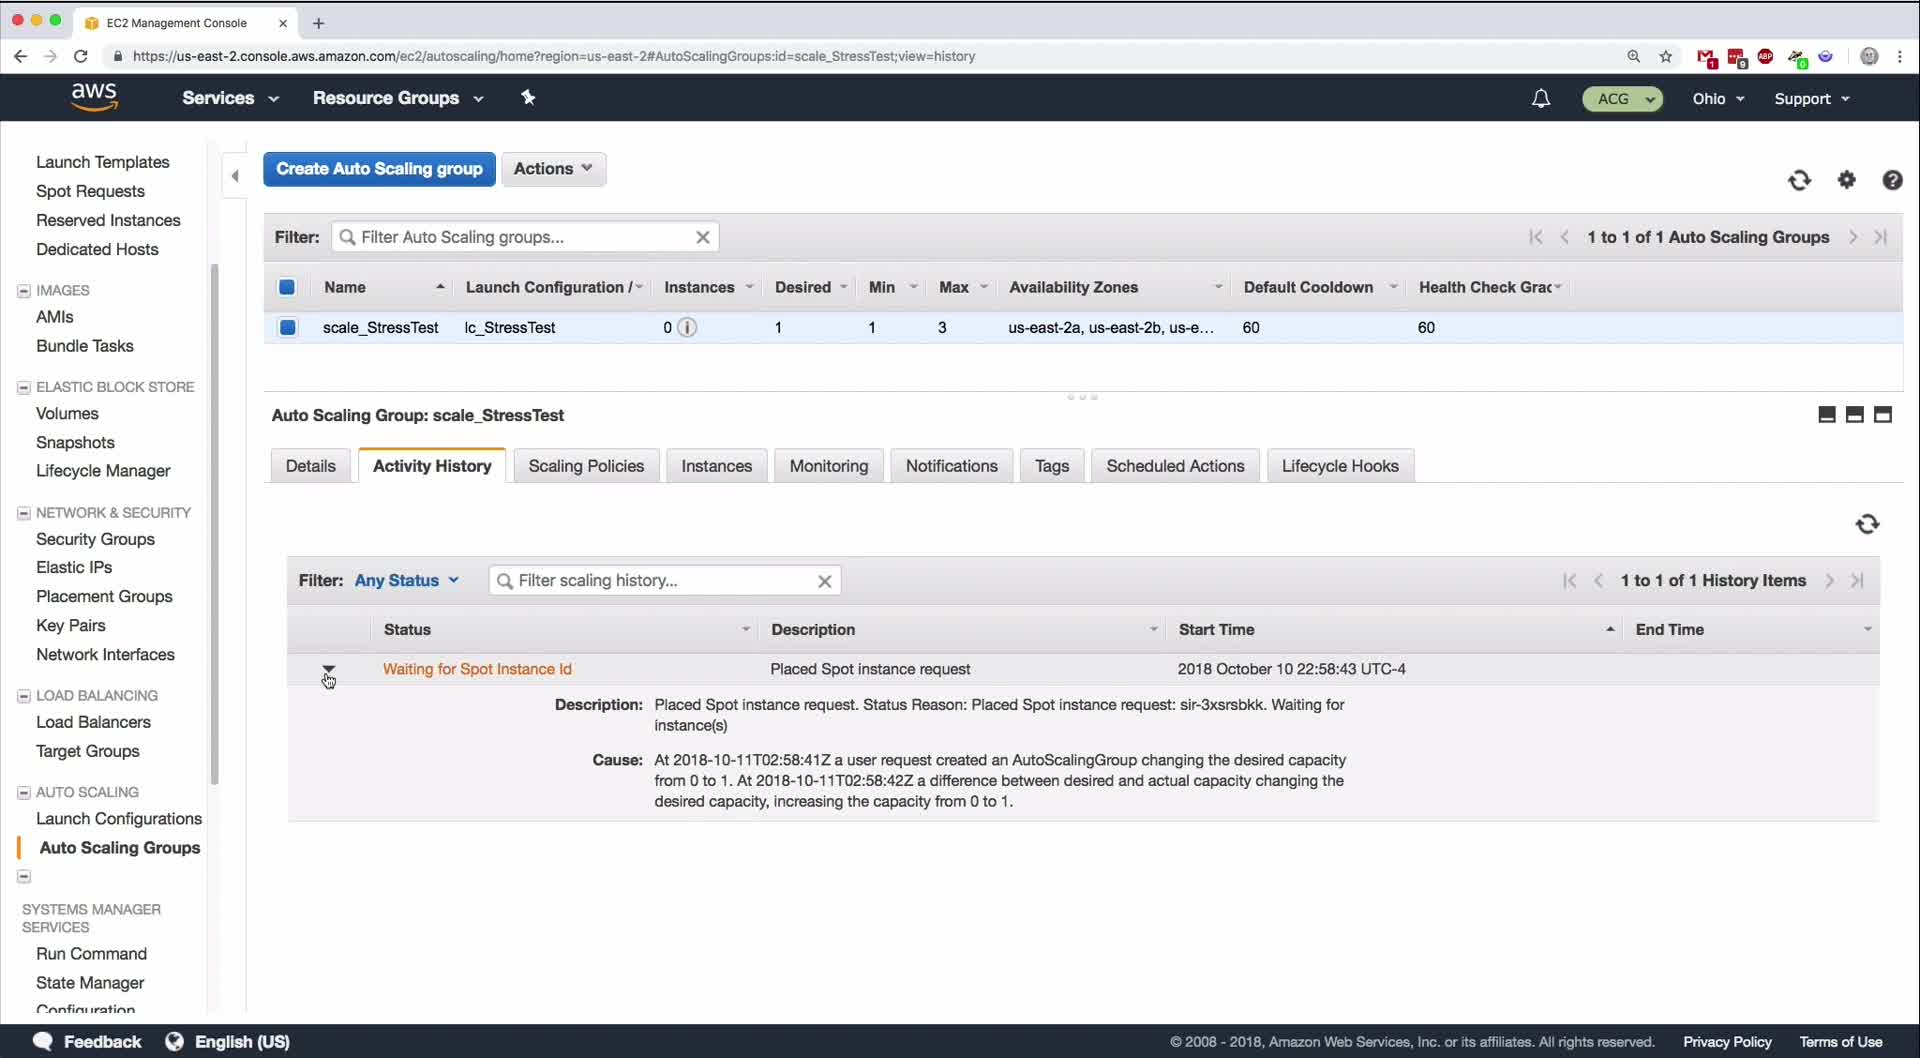The height and width of the screenshot is (1058, 1920).
Task: Open the Services dropdown menu
Action: [x=230, y=98]
